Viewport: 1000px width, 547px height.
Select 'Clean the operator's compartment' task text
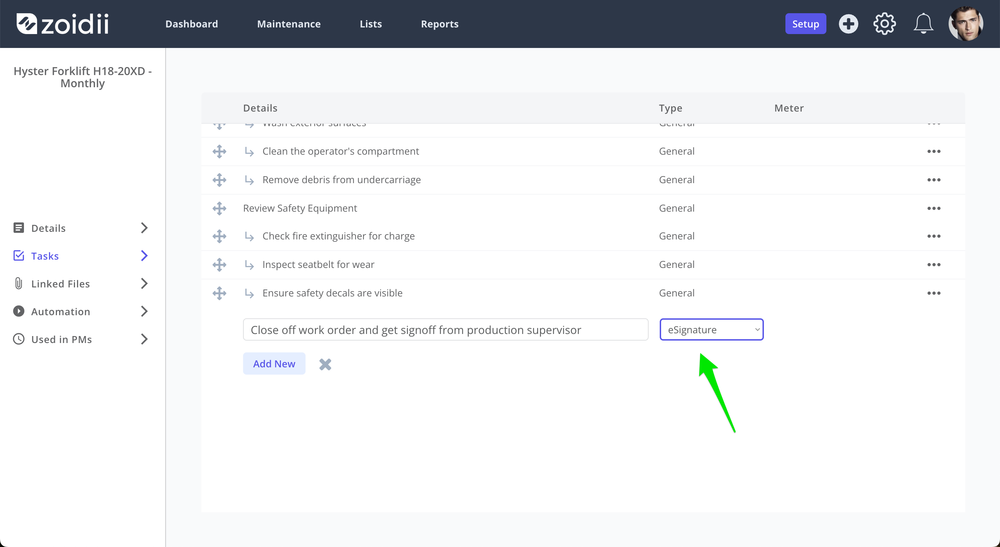tap(341, 151)
